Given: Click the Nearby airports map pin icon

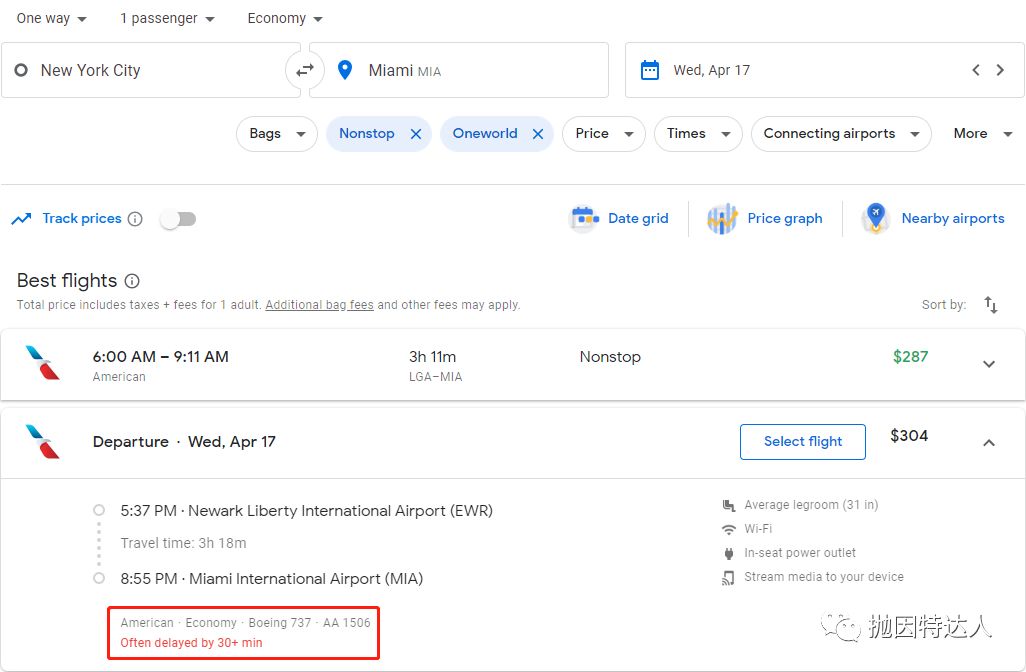Looking at the screenshot, I should [876, 218].
